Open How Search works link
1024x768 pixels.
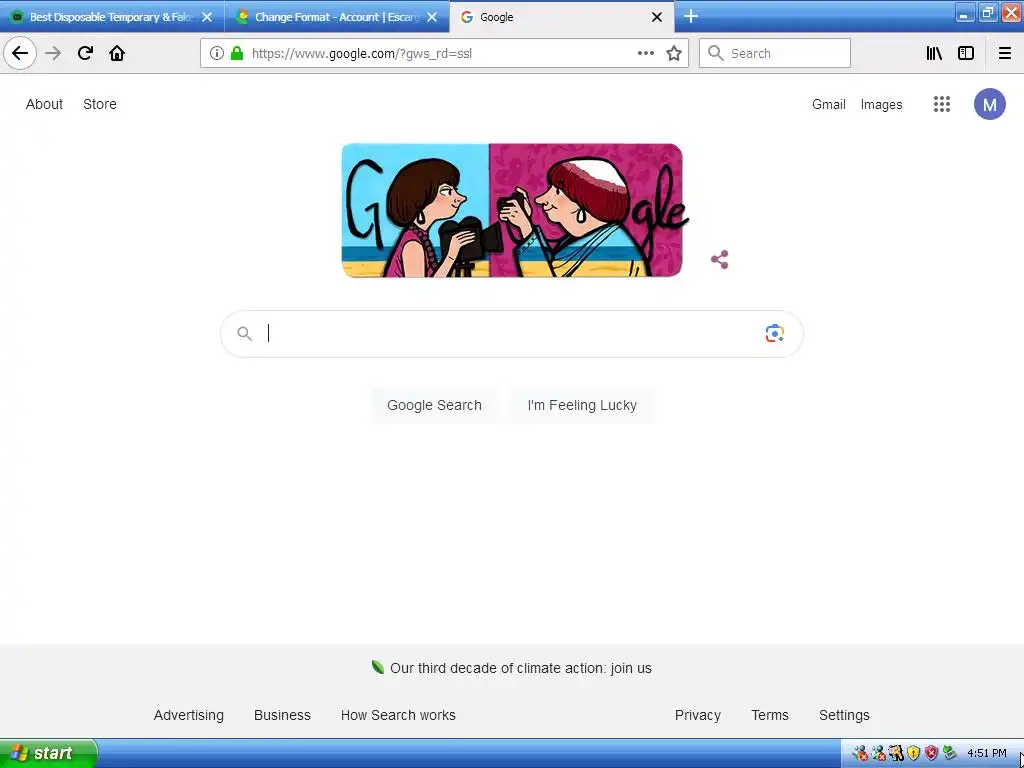398,715
